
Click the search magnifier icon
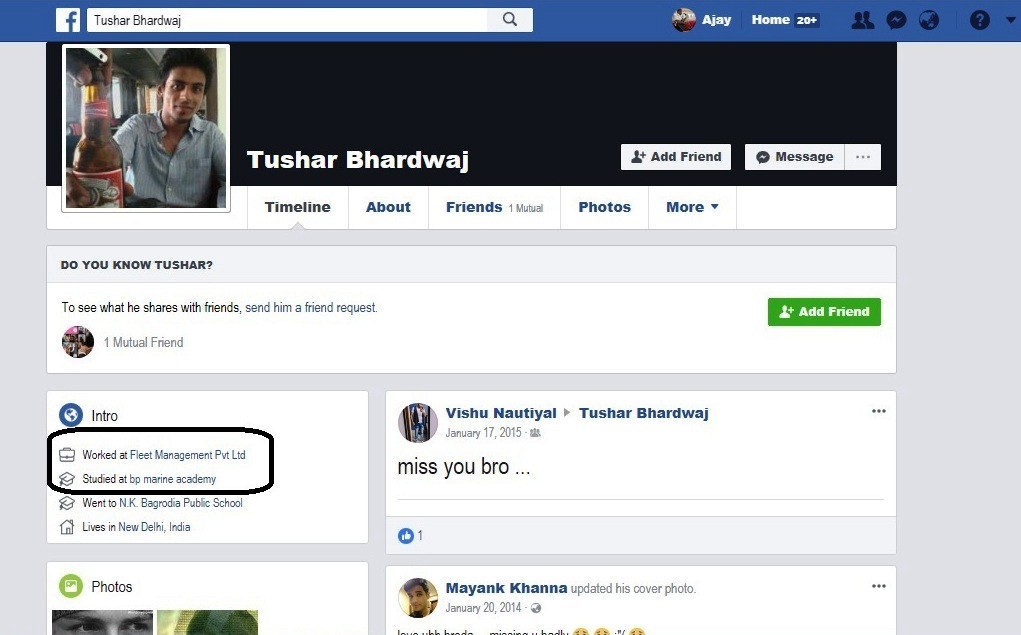(x=510, y=20)
